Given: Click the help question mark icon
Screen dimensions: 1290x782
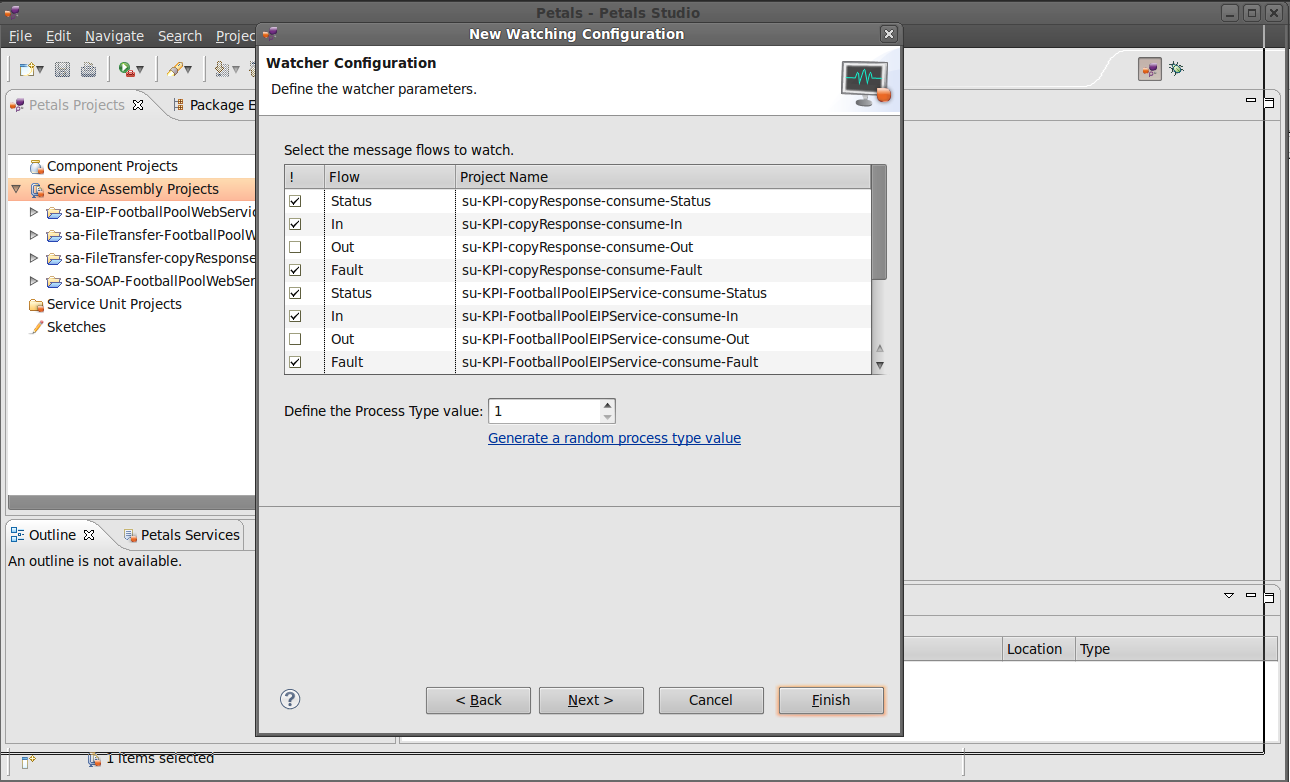Looking at the screenshot, I should click(290, 699).
